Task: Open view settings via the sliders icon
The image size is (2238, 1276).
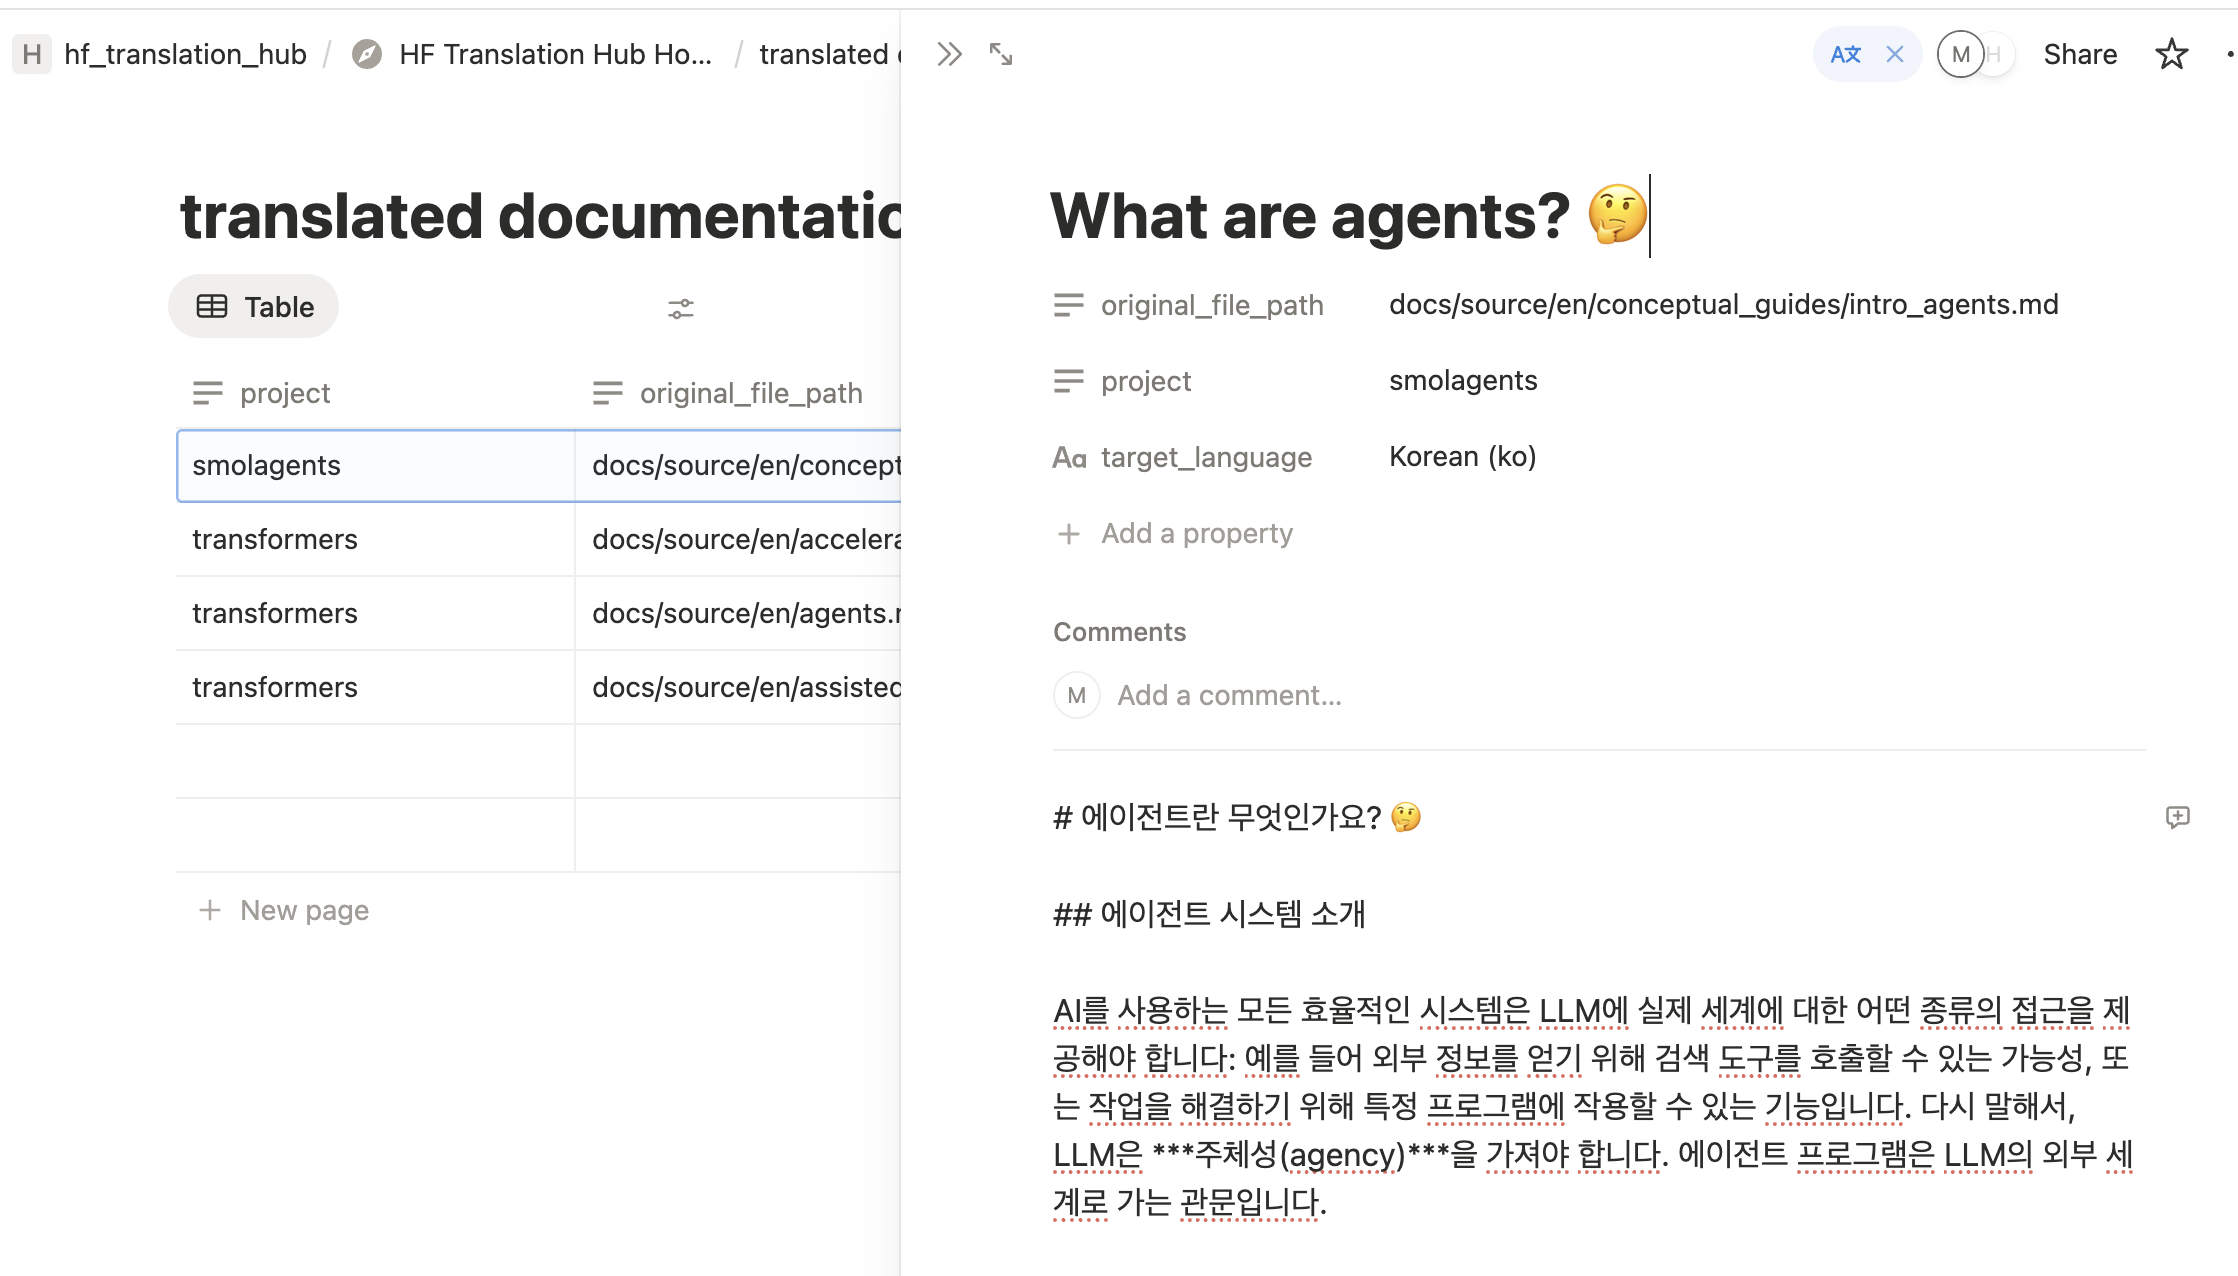Action: tap(681, 308)
